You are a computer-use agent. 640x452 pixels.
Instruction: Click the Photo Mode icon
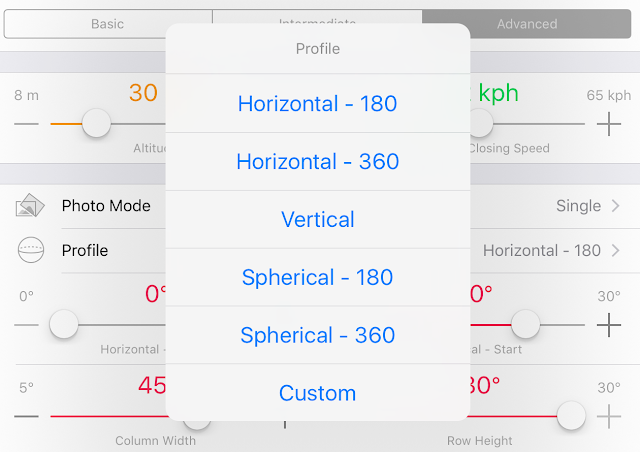30,207
